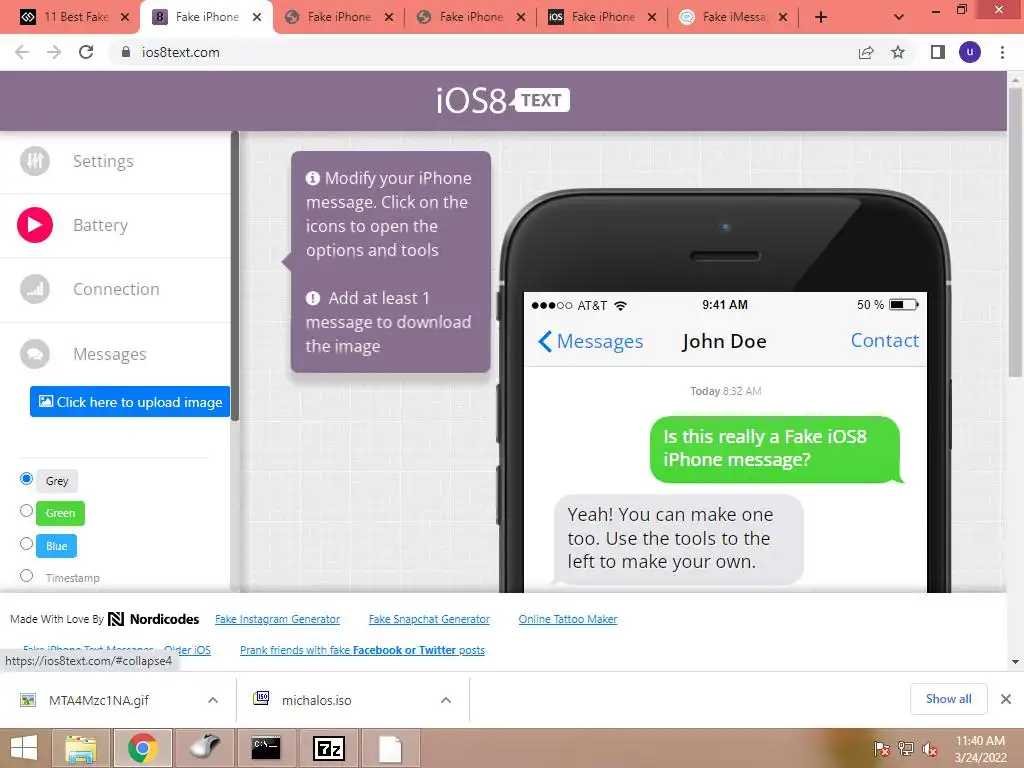This screenshot has height=768, width=1024.
Task: Open the 7-Zip taskbar icon
Action: tap(328, 748)
